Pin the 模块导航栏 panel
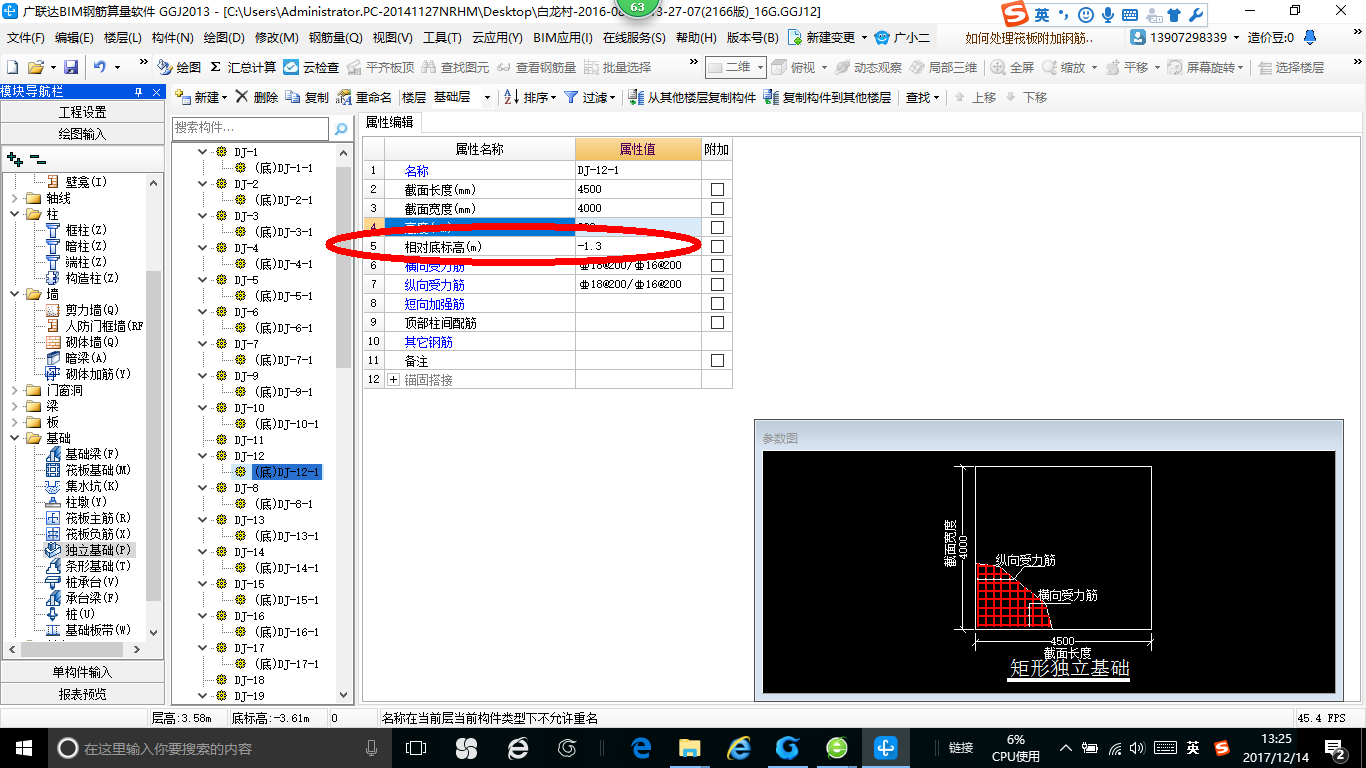 point(139,91)
